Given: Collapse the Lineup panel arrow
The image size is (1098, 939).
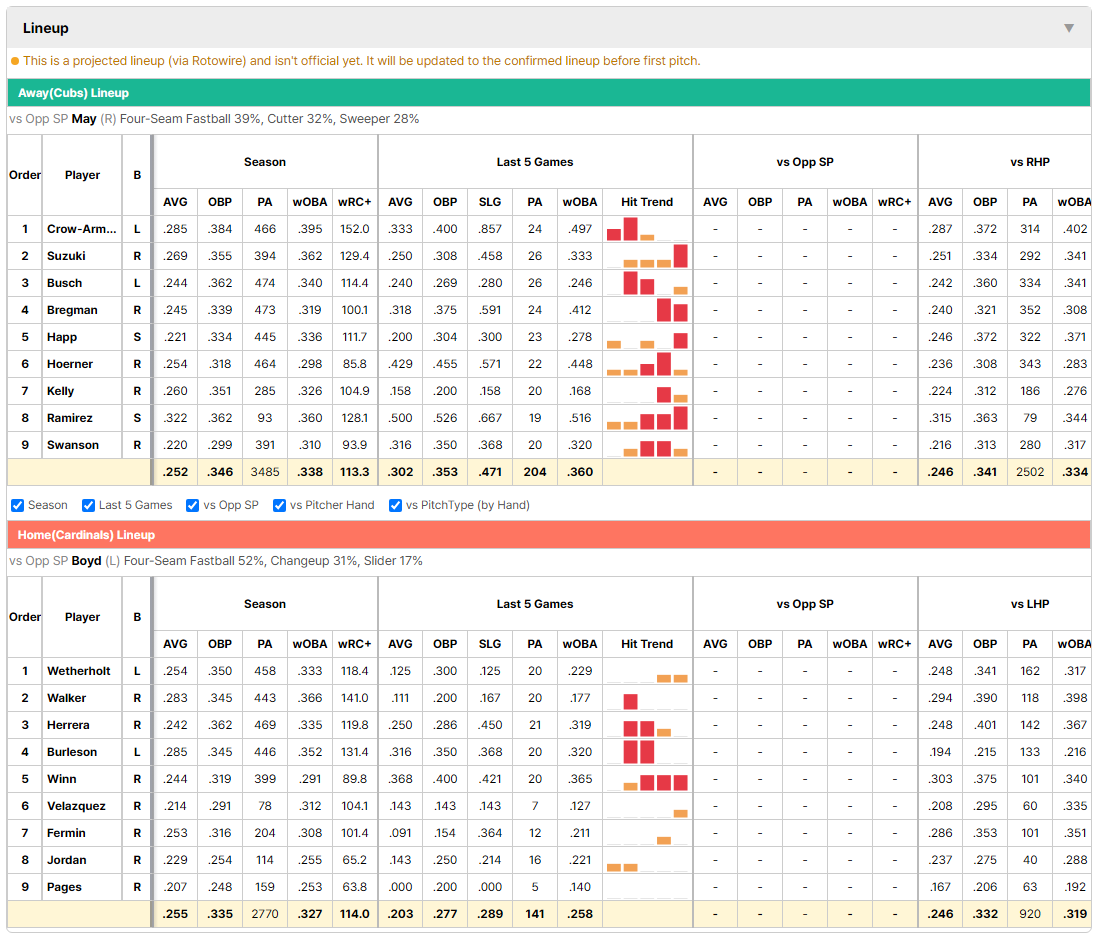Looking at the screenshot, I should pos(1069,28).
